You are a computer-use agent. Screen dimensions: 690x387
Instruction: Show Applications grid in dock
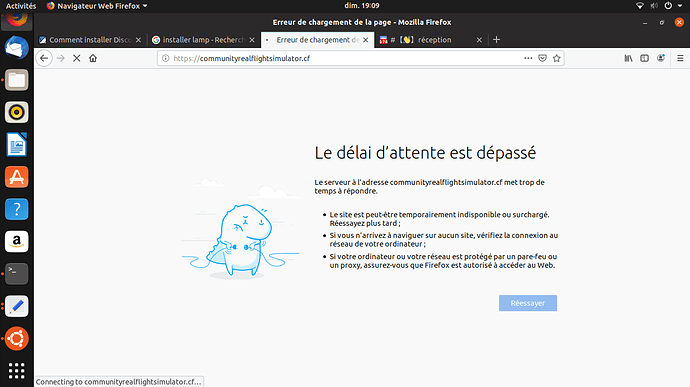coord(17,371)
